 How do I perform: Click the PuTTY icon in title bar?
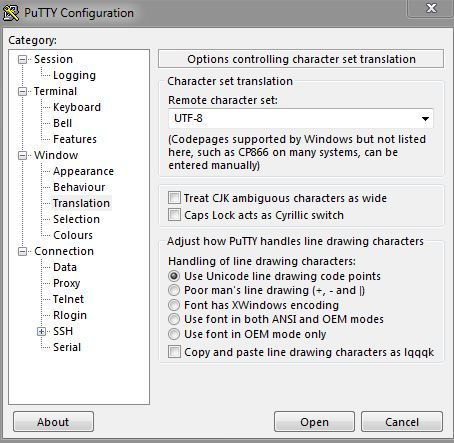[x=11, y=13]
